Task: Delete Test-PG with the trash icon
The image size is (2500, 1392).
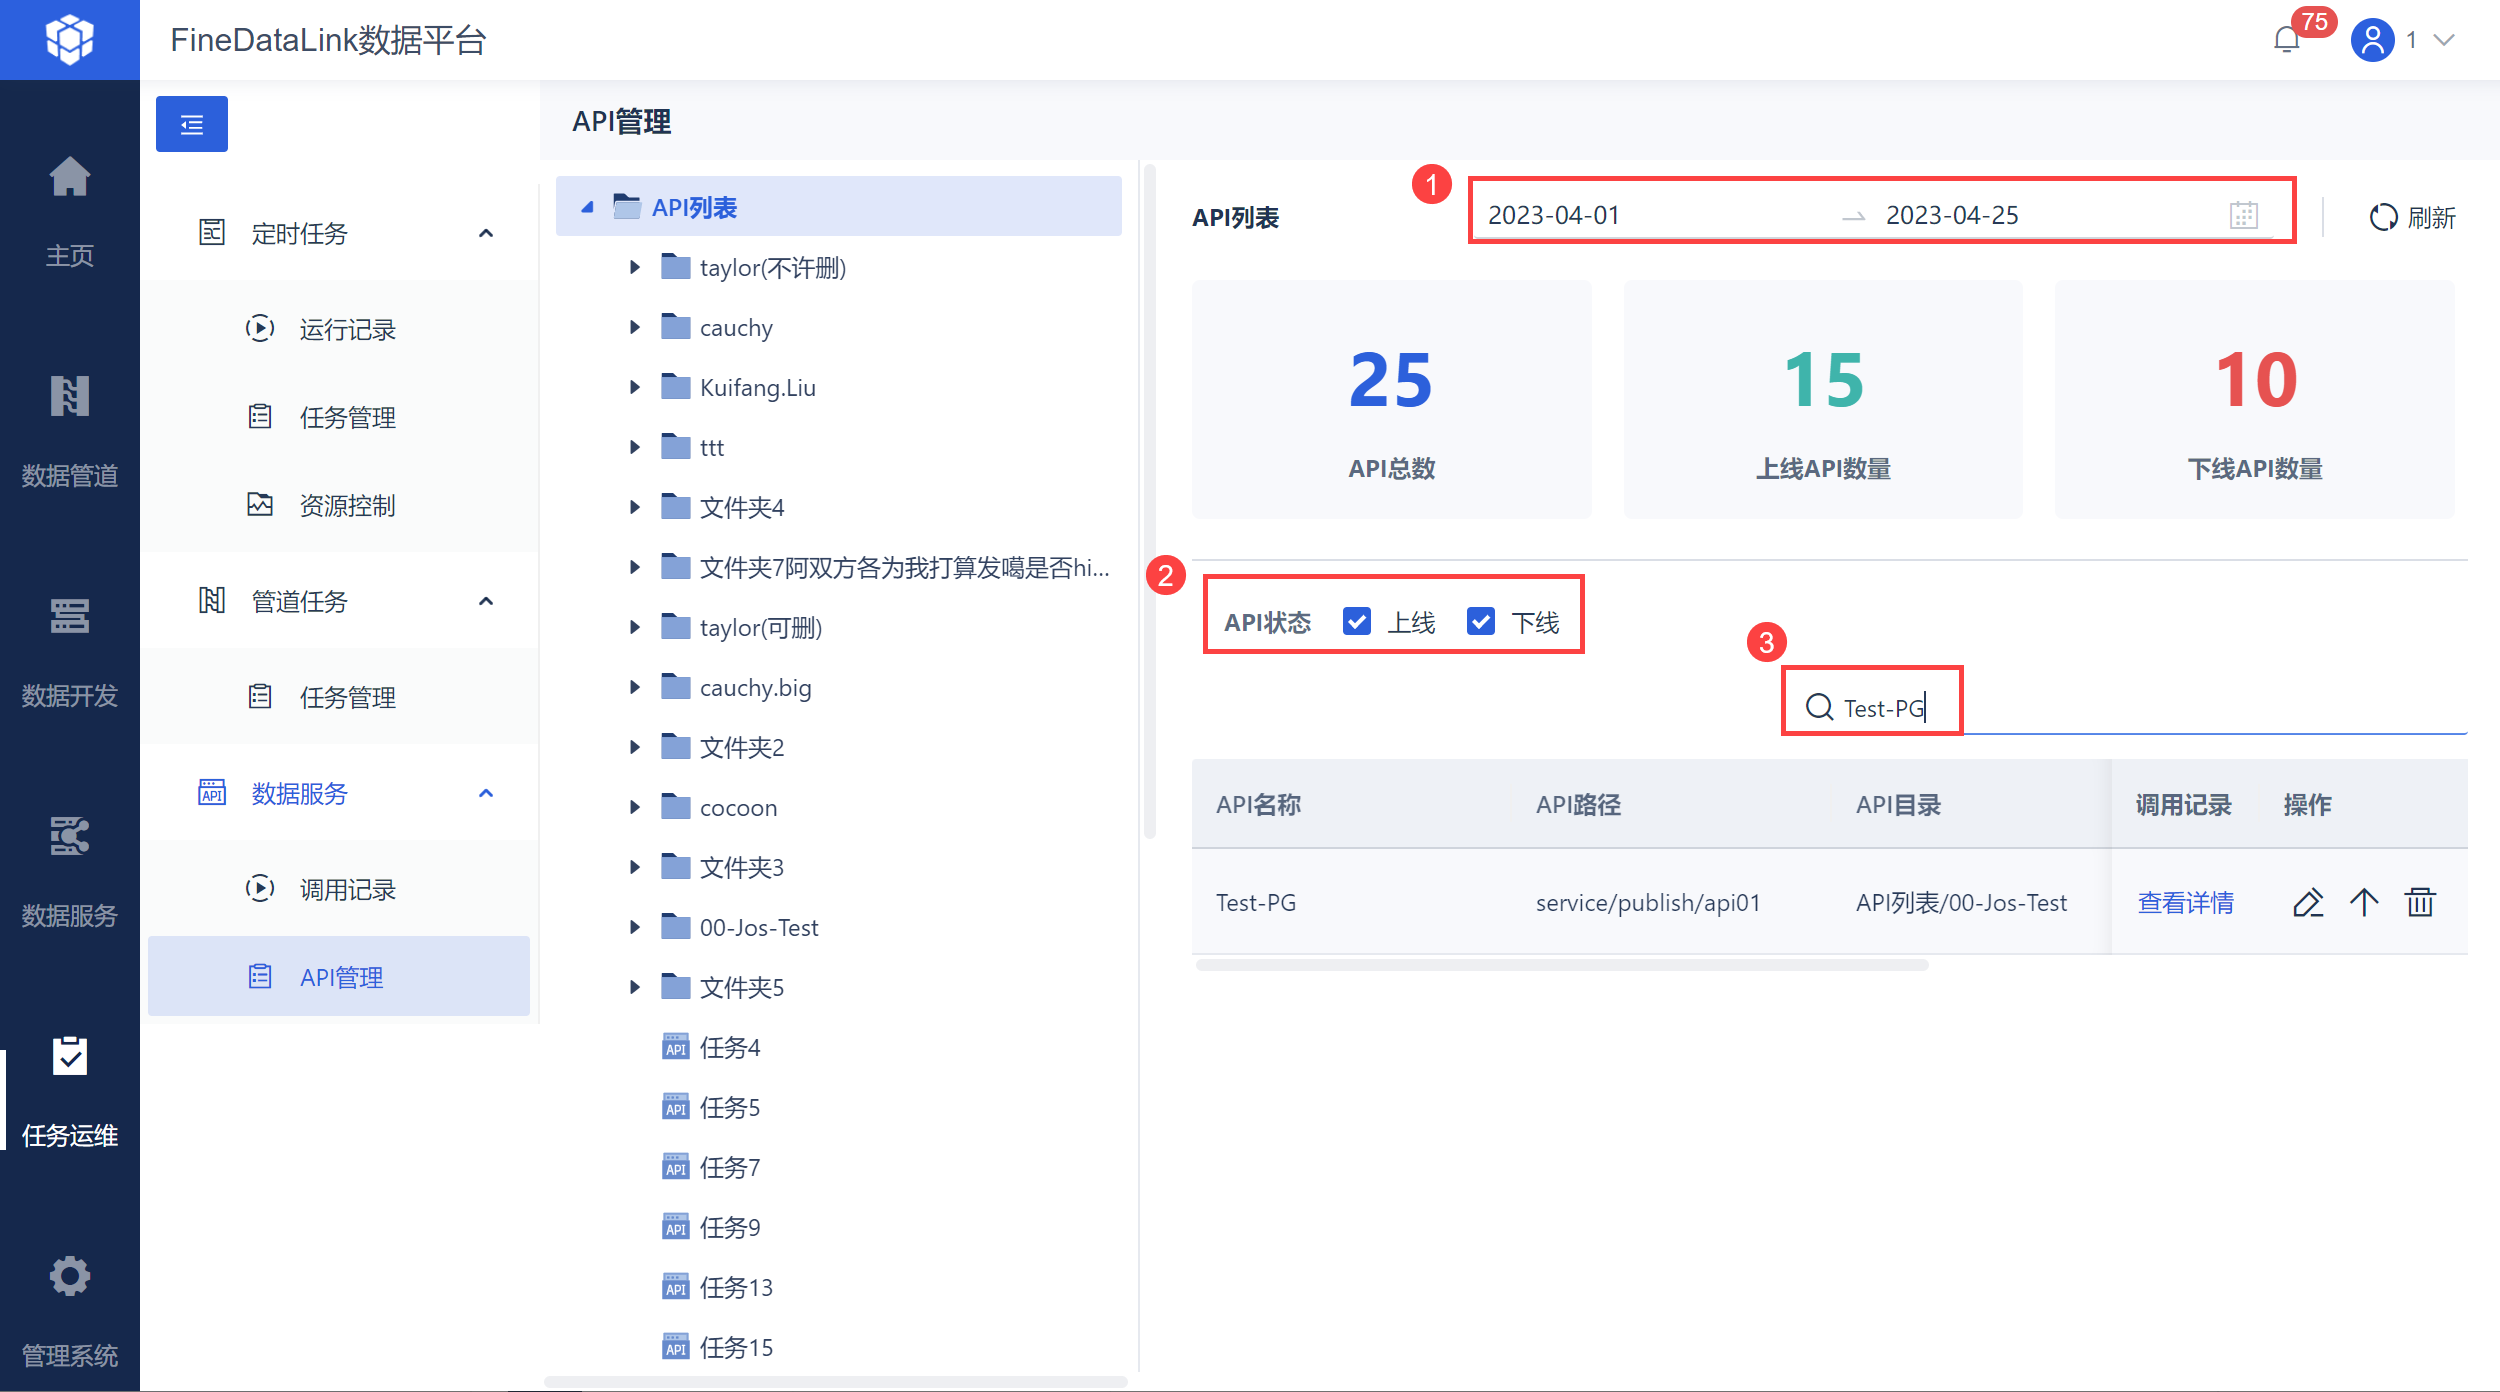Action: [2420, 902]
